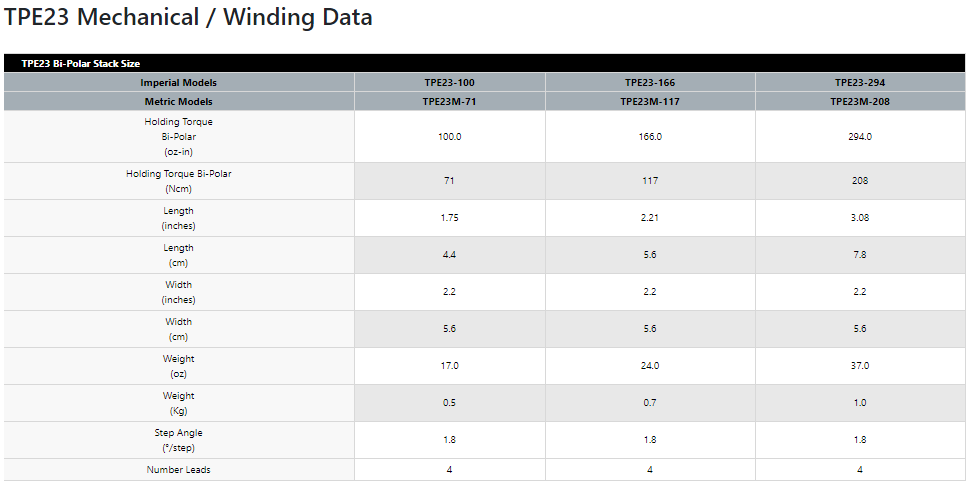Click the 117 Ncm holding torque value
This screenshot has height=483, width=971.
[650, 181]
